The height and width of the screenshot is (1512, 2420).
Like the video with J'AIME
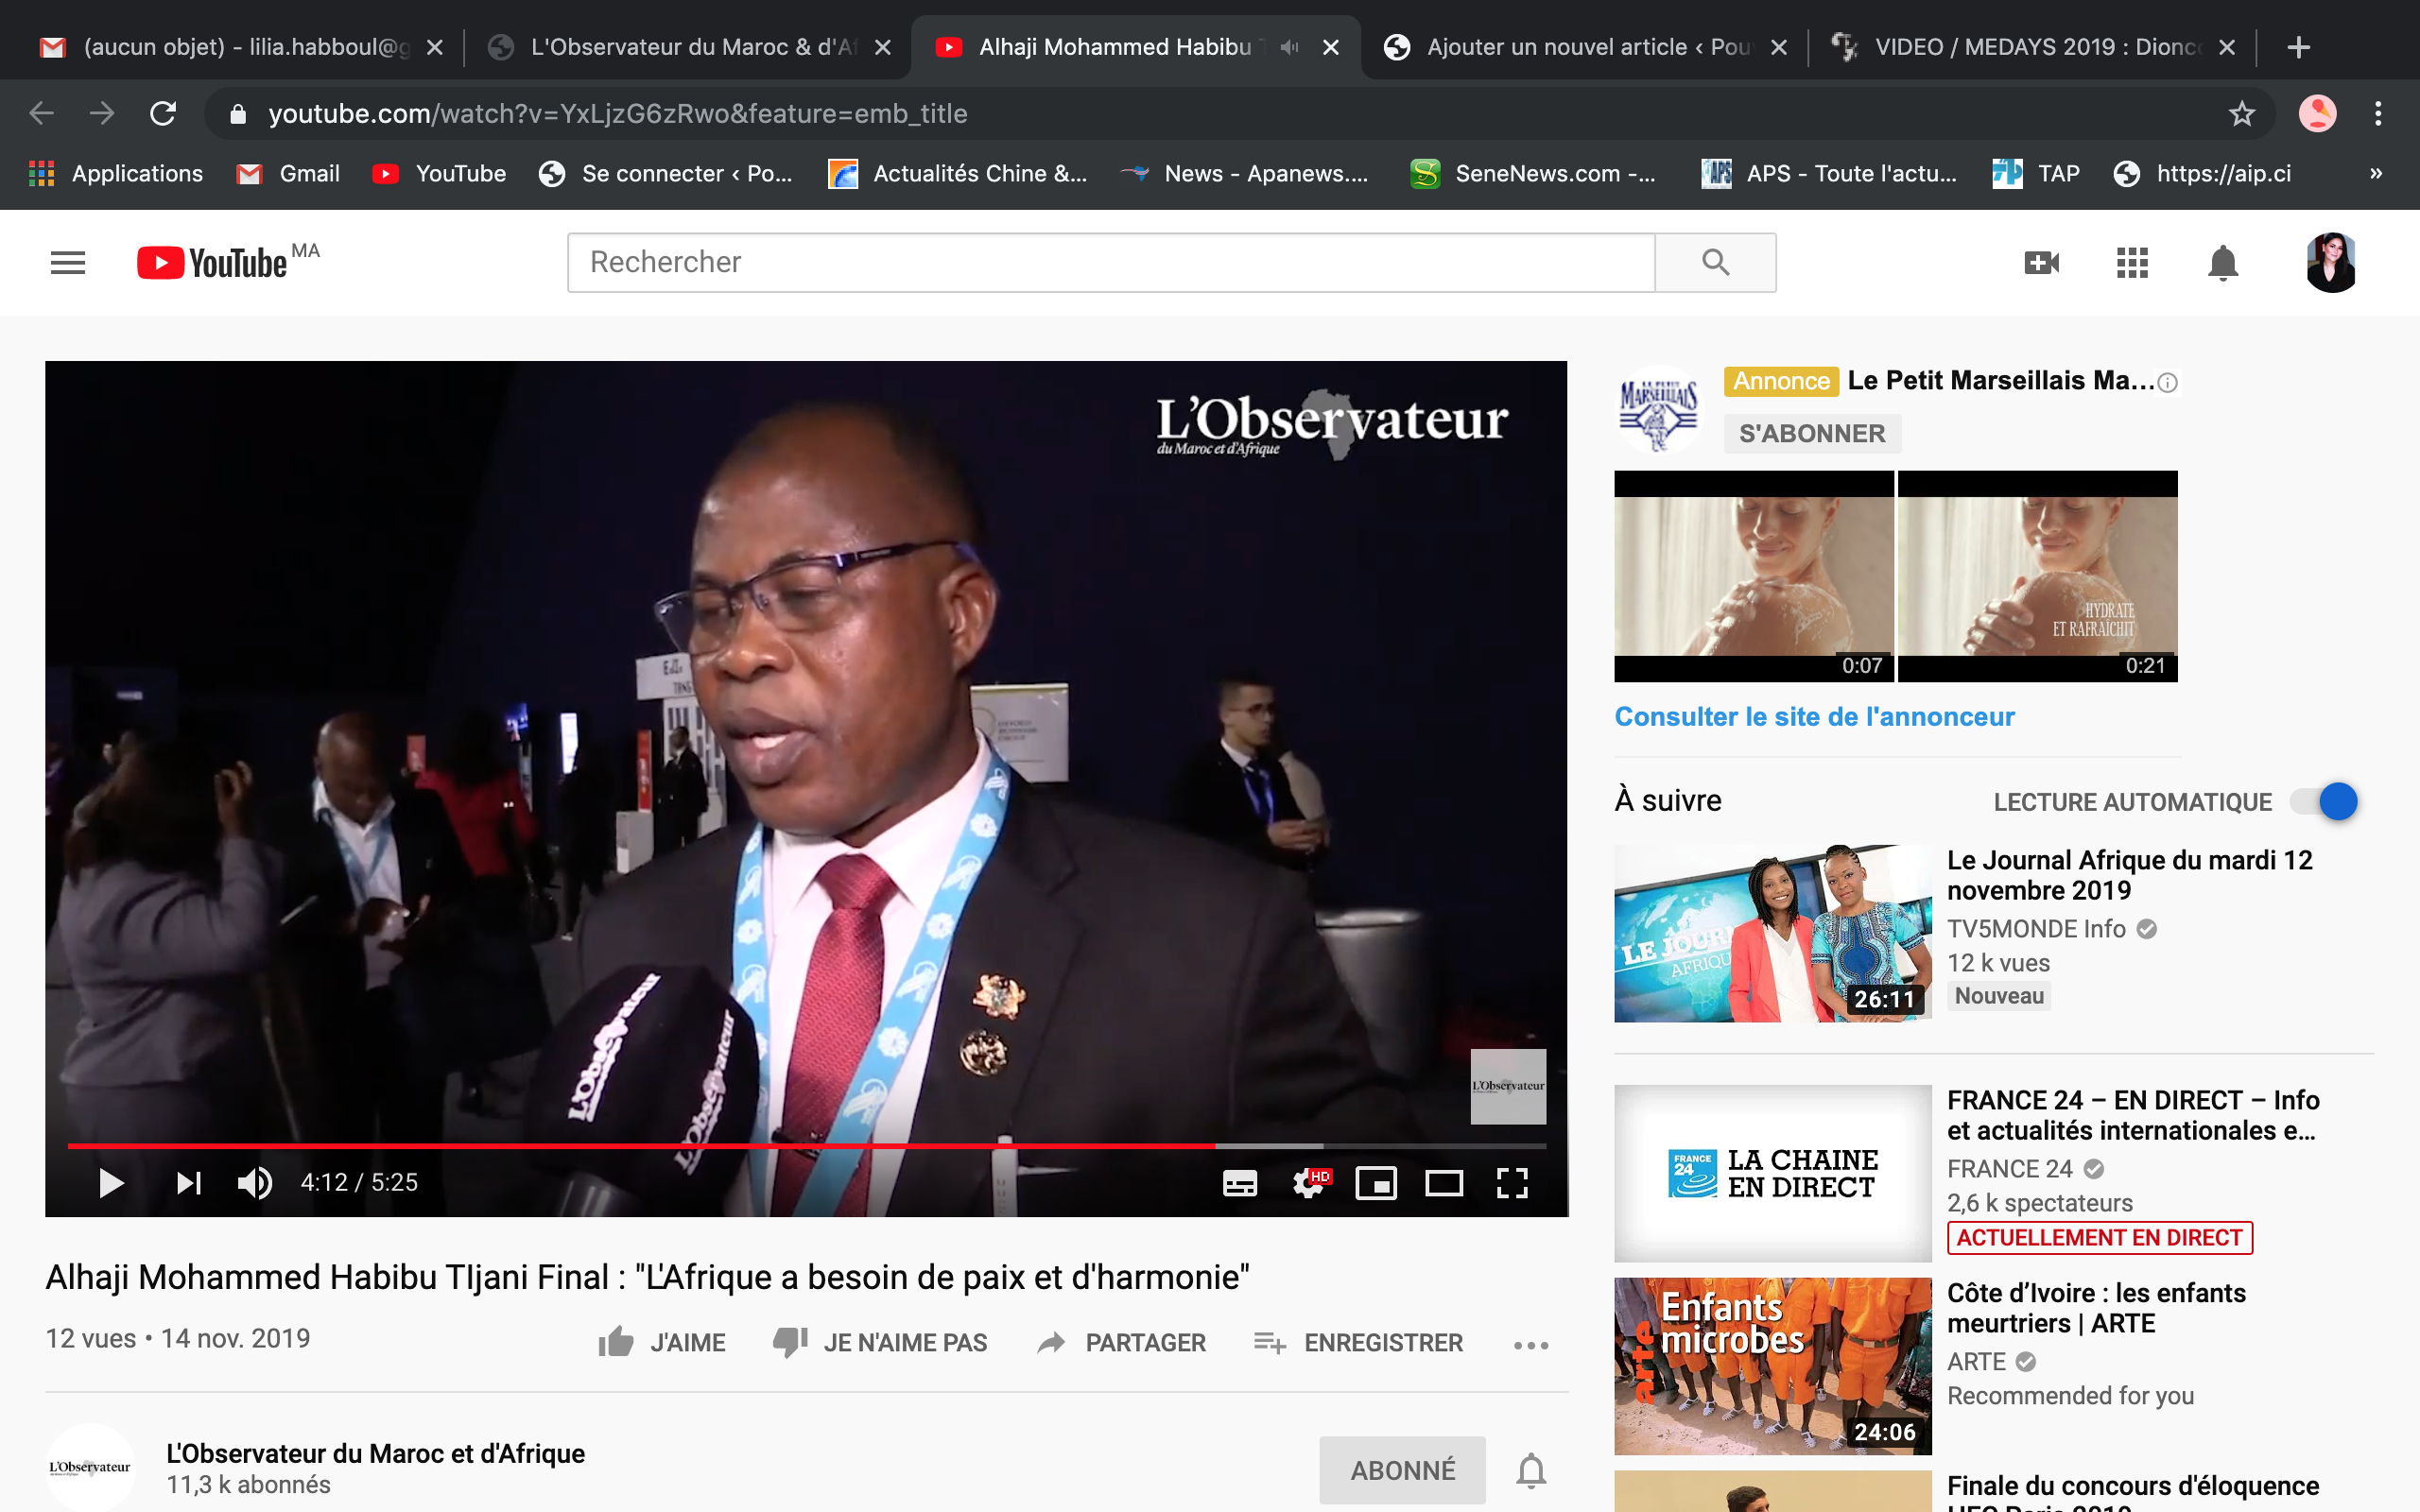click(x=662, y=1343)
